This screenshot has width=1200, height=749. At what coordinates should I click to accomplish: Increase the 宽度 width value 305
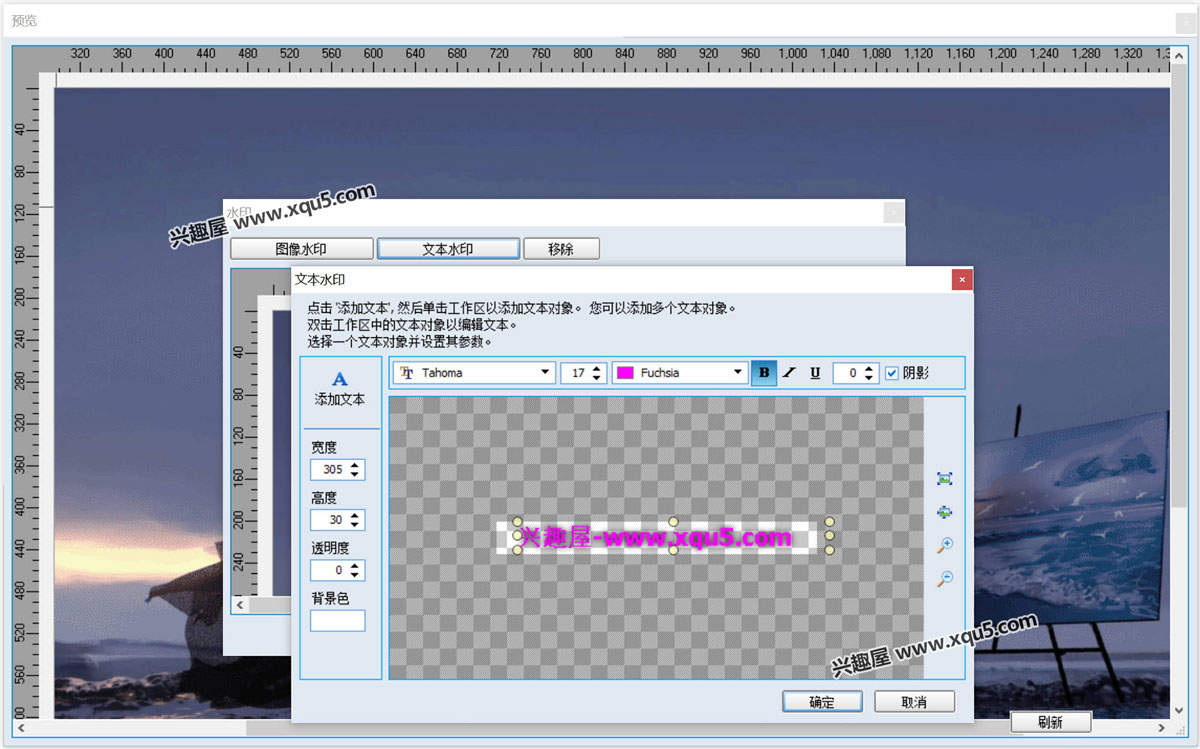356,464
